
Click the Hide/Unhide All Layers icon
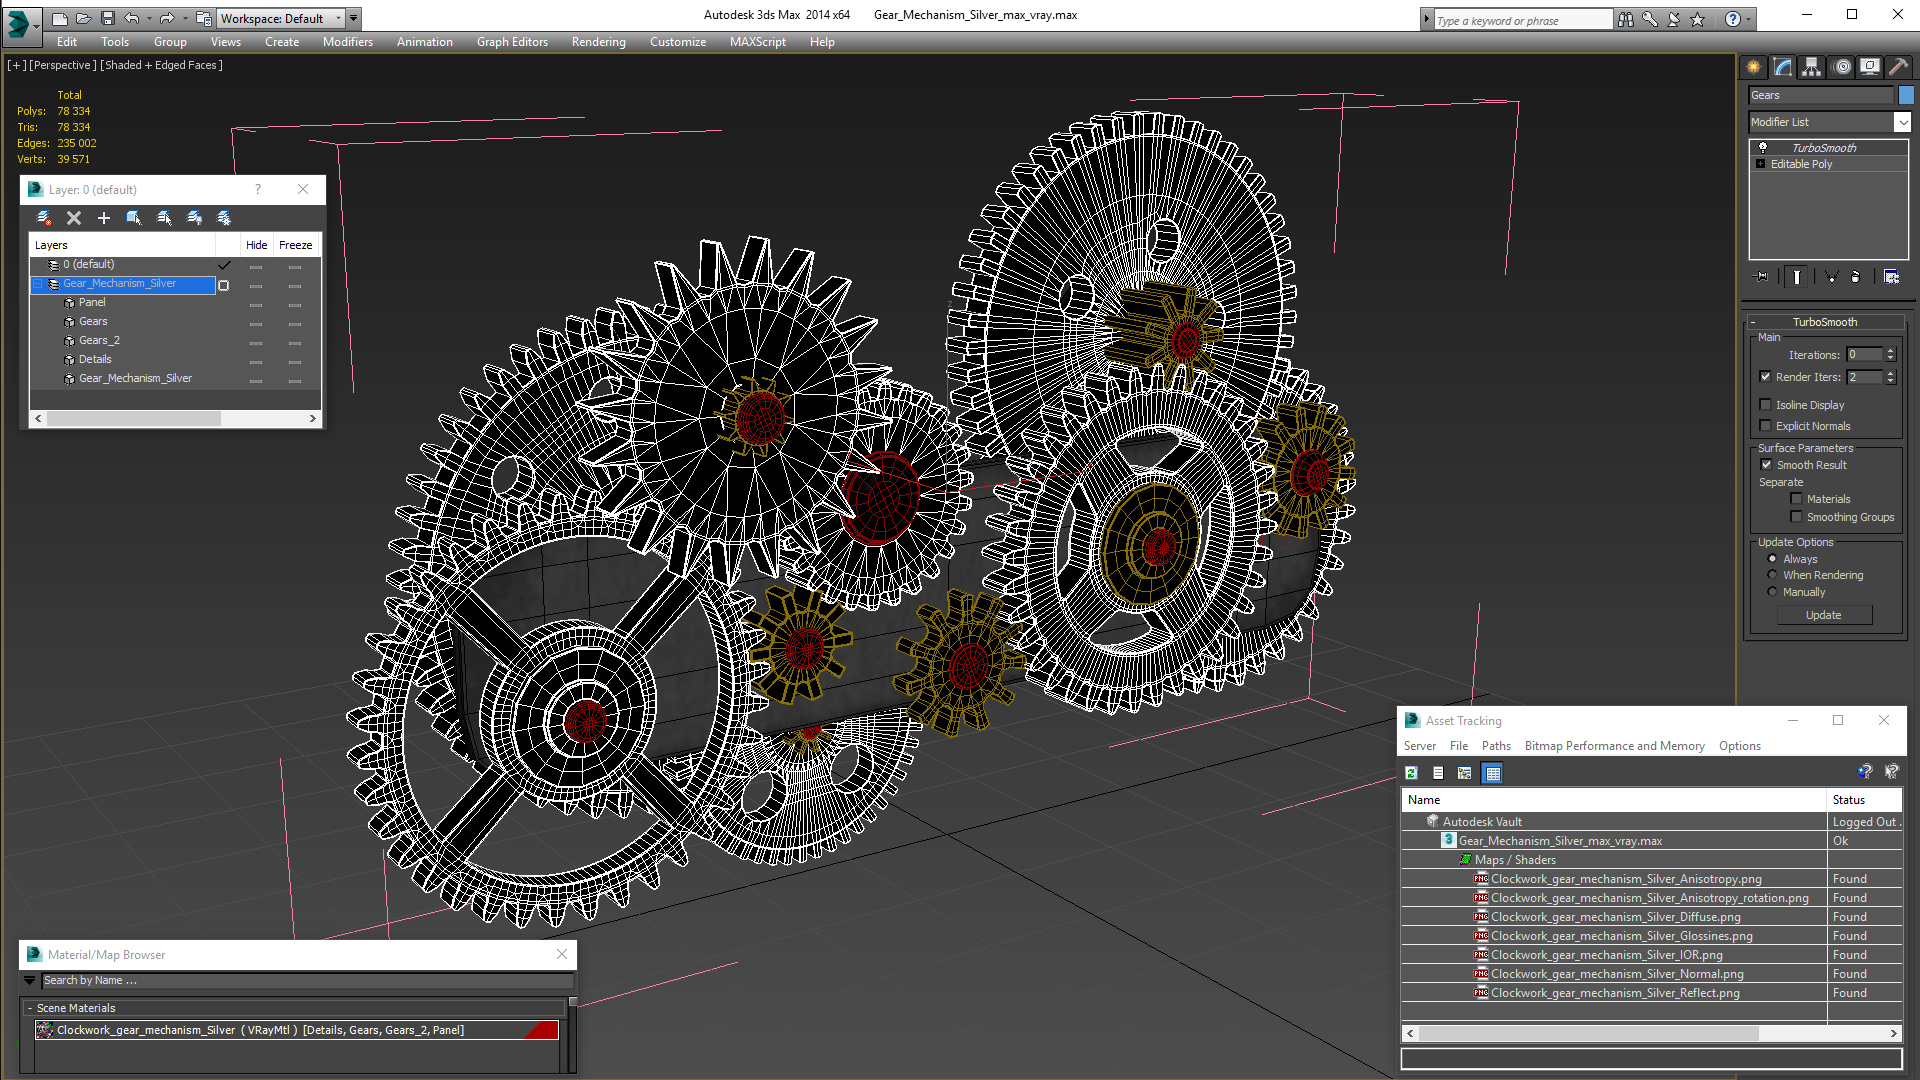tap(195, 217)
